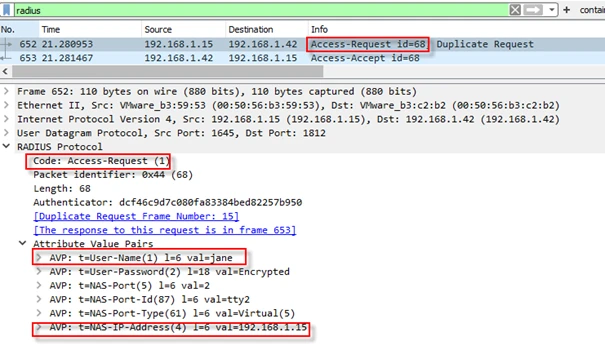Open response in frame 653 link
This screenshot has height=363, width=605.
coord(165,230)
